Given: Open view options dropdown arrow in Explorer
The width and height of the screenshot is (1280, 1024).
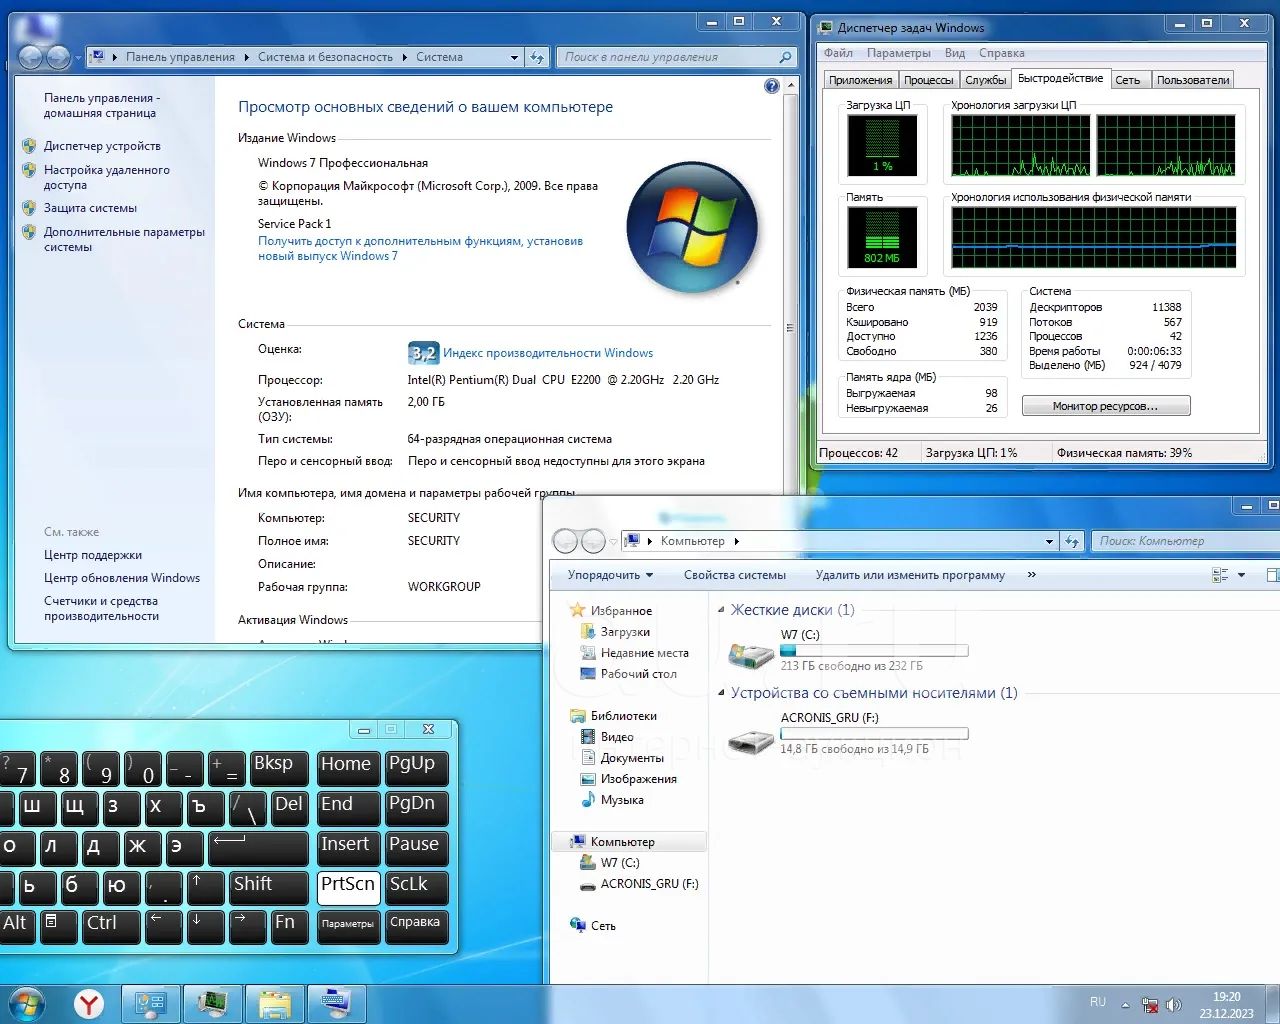Looking at the screenshot, I should tap(1241, 575).
